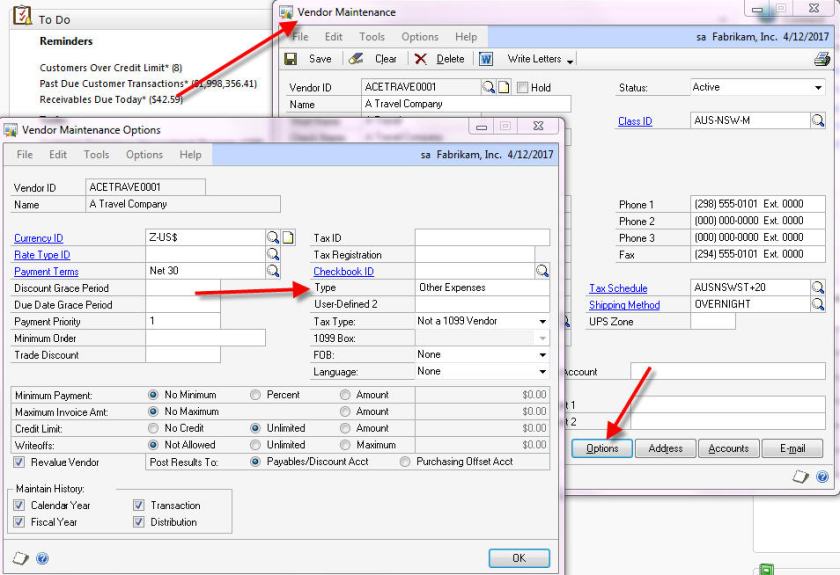Viewport: 840px width, 575px height.
Task: Click the Clear eraser icon in Vendor Maintenance
Action: 356,59
